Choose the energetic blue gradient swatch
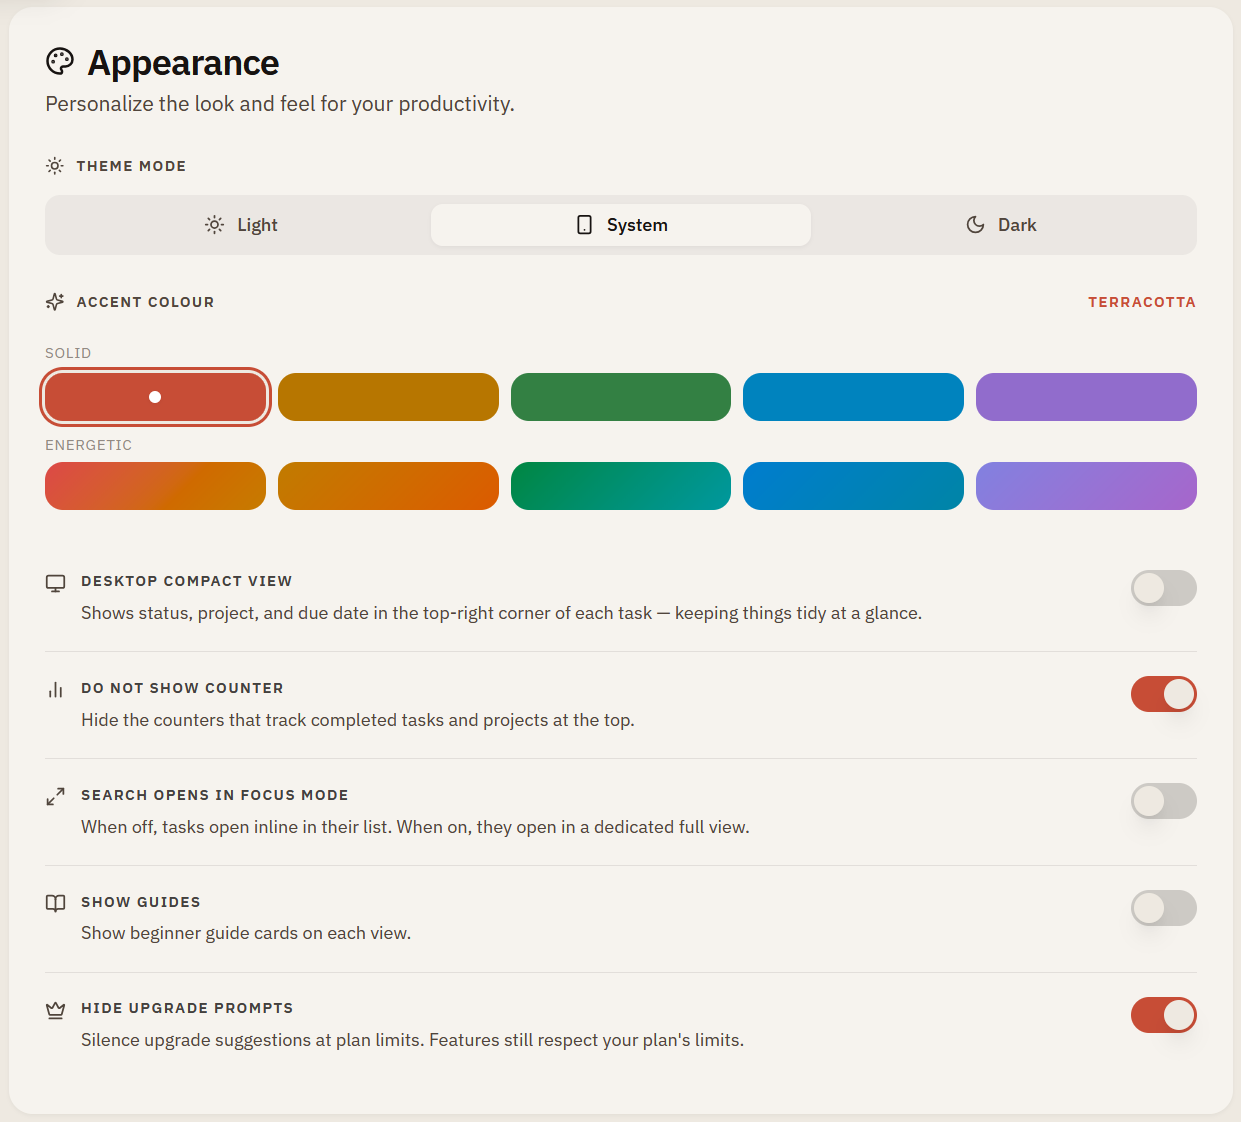Viewport: 1241px width, 1122px height. click(x=853, y=486)
